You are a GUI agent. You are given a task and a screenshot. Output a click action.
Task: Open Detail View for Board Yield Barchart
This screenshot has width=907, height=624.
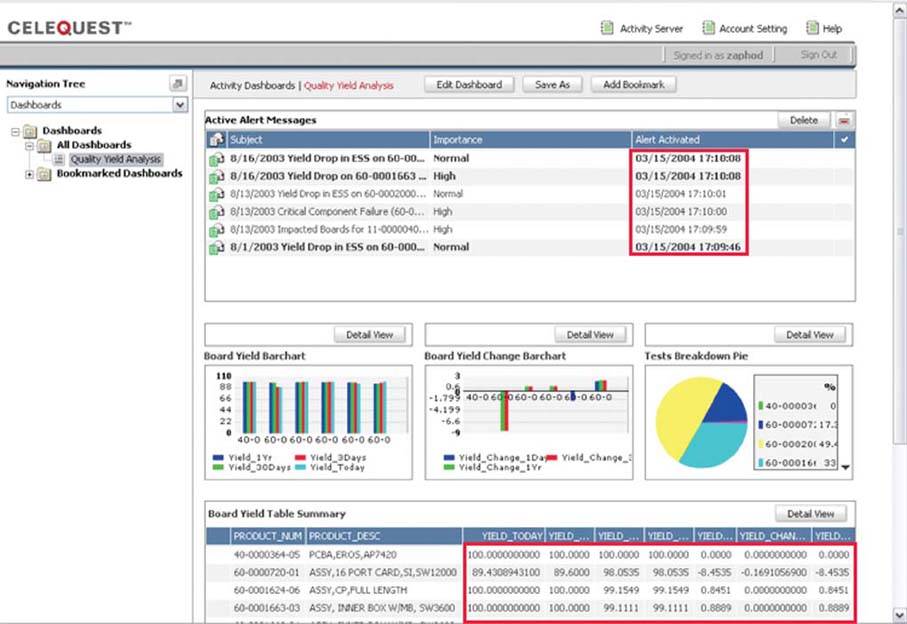(369, 335)
